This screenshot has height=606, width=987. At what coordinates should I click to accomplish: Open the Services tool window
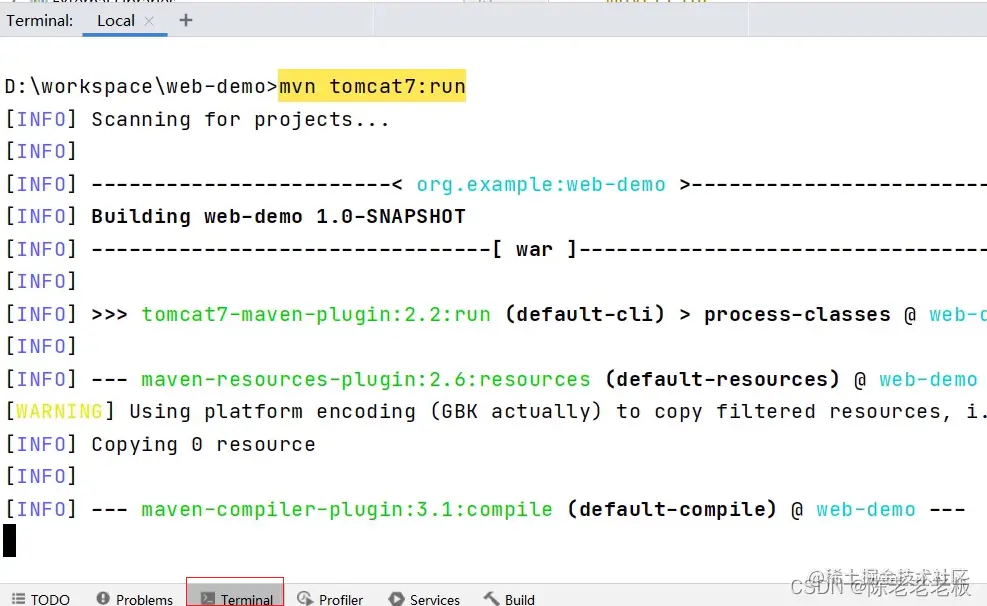pyautogui.click(x=424, y=598)
